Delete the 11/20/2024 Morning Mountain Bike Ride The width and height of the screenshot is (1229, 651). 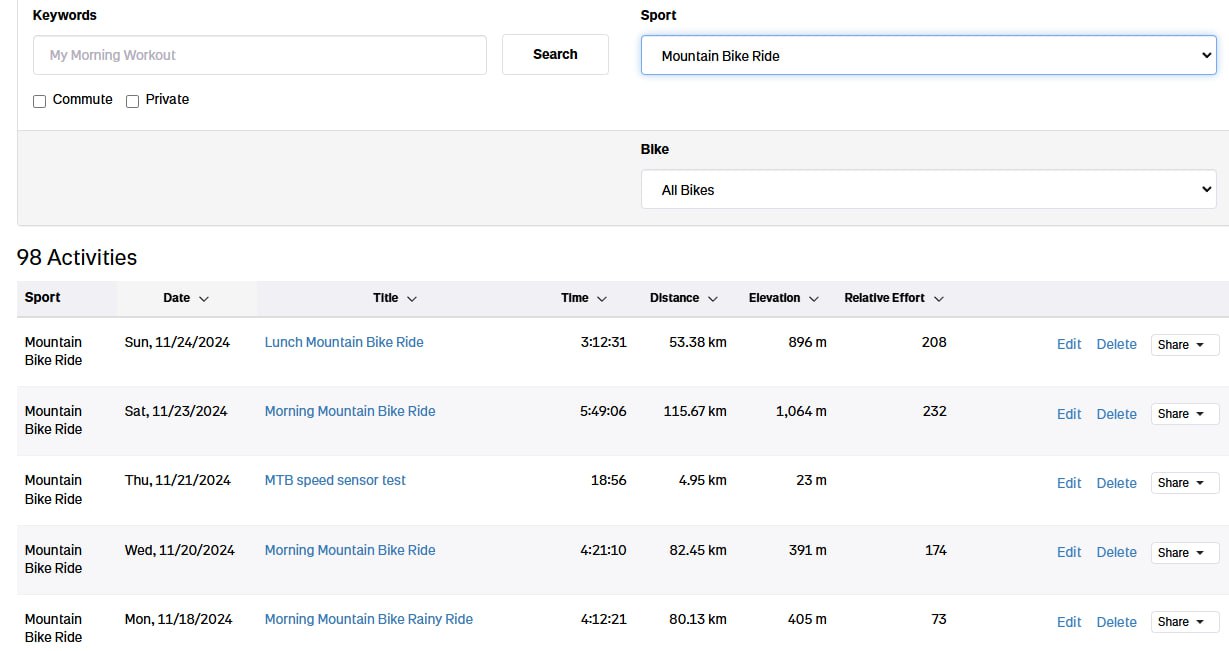tap(1116, 552)
